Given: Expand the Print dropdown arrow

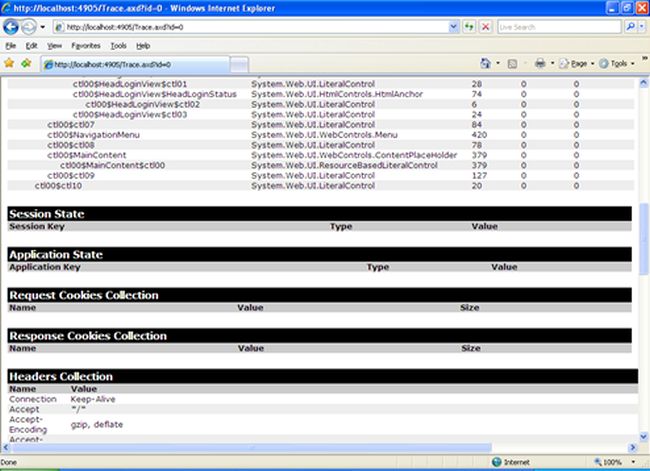Looking at the screenshot, I should 552,63.
